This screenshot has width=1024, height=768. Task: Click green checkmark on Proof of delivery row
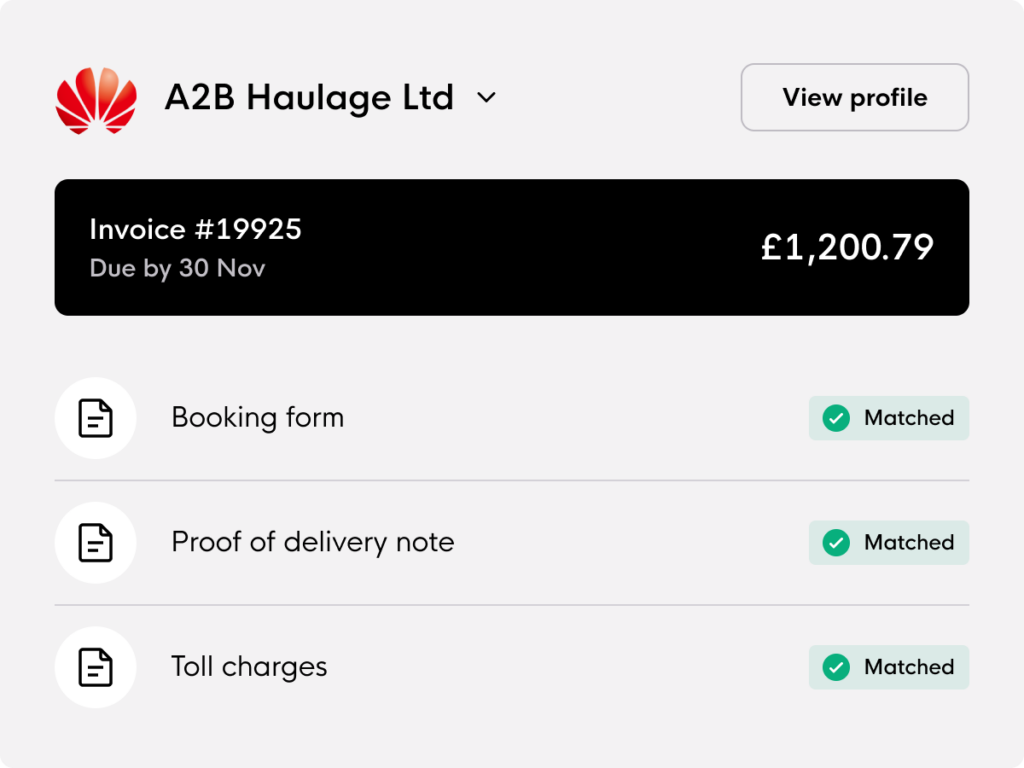(x=836, y=543)
